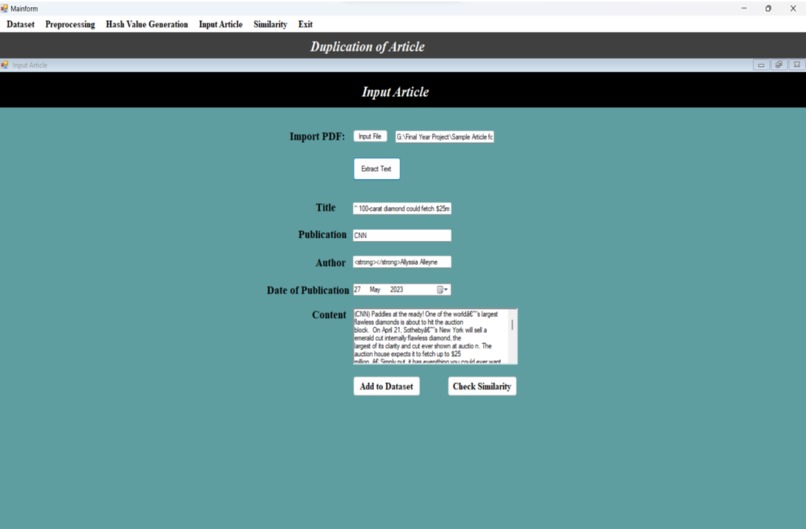The image size is (806, 529).
Task: Open the Hash Value Generation menu
Action: click(x=147, y=24)
